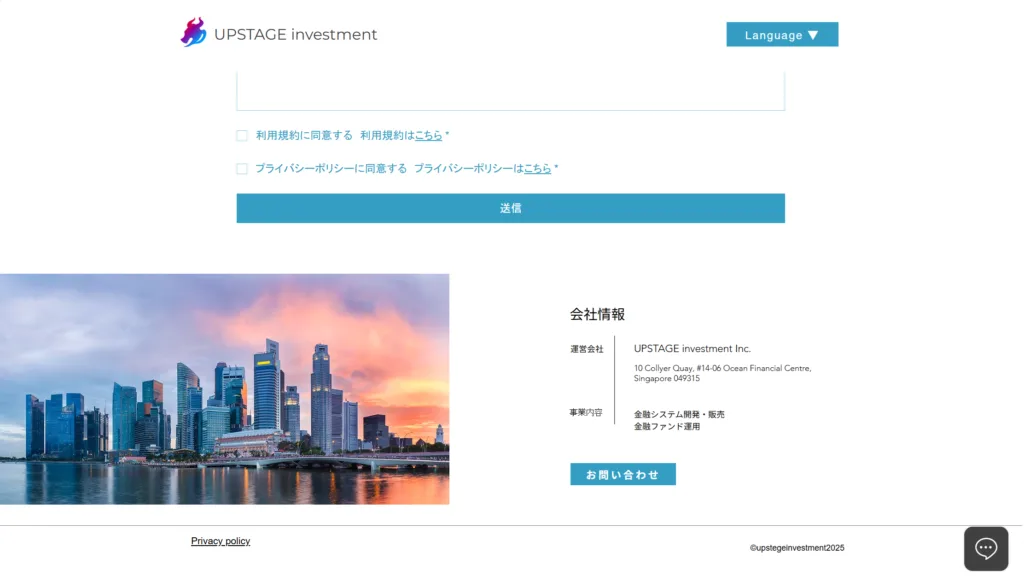The width and height of the screenshot is (1024, 582).
Task: Click the UPSTAGE flame logo icon
Action: [x=193, y=33]
